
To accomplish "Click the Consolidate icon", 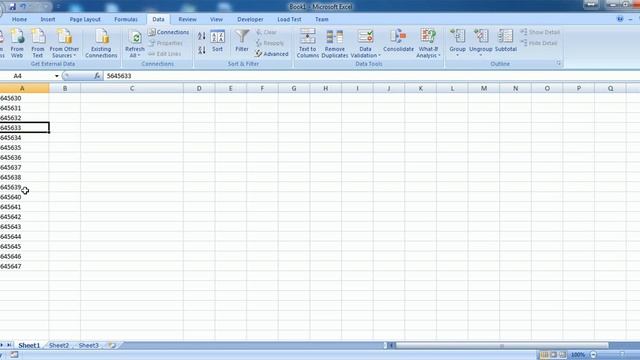I will pos(398,41).
